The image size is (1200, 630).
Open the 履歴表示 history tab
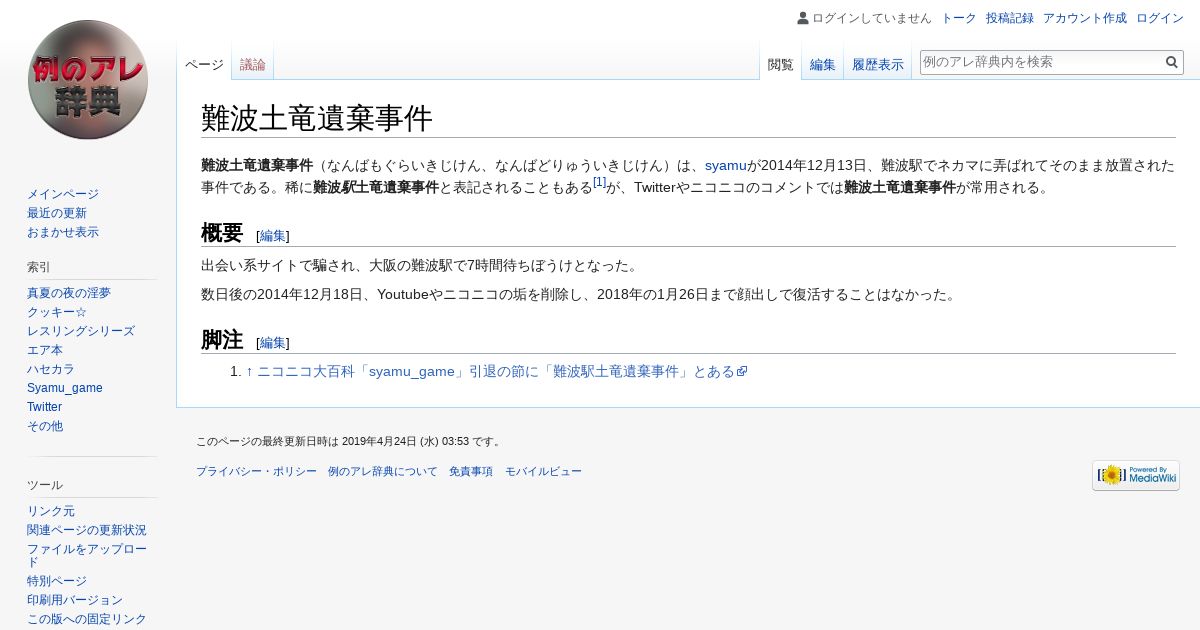tap(878, 65)
